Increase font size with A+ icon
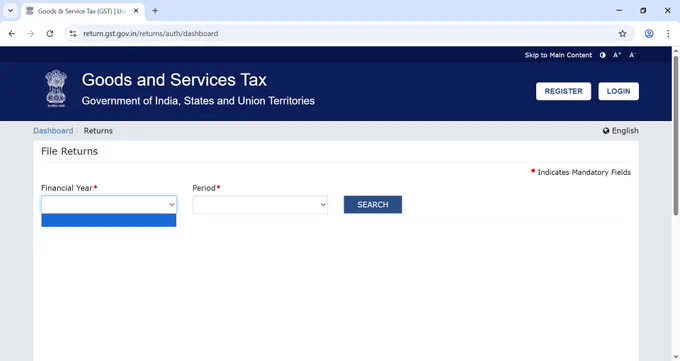The width and height of the screenshot is (680, 361). 617,55
